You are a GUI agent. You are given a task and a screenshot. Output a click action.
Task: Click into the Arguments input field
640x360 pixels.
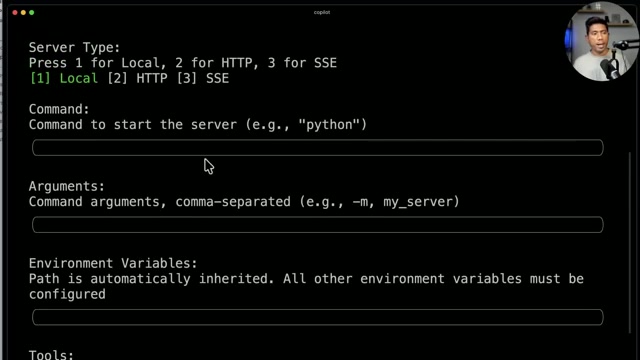[318, 224]
